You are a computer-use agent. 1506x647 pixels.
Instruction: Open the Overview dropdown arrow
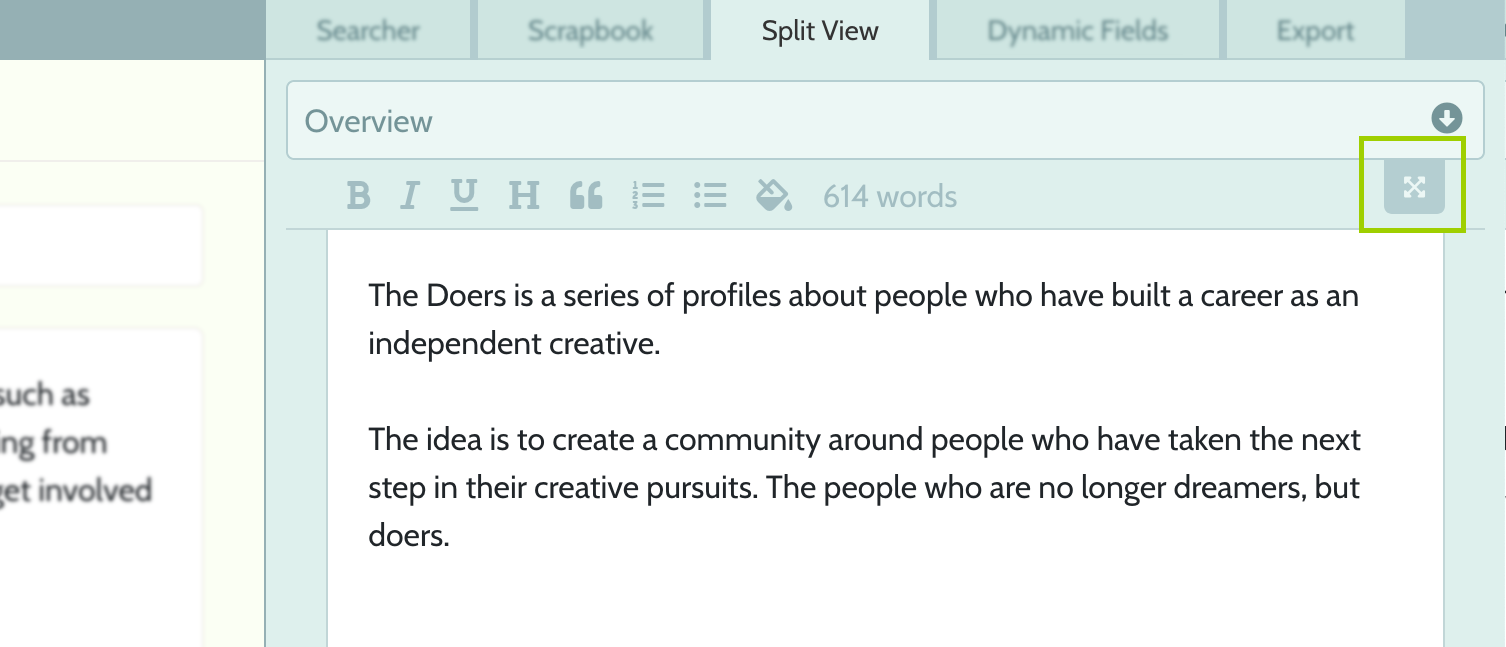[x=1447, y=119]
